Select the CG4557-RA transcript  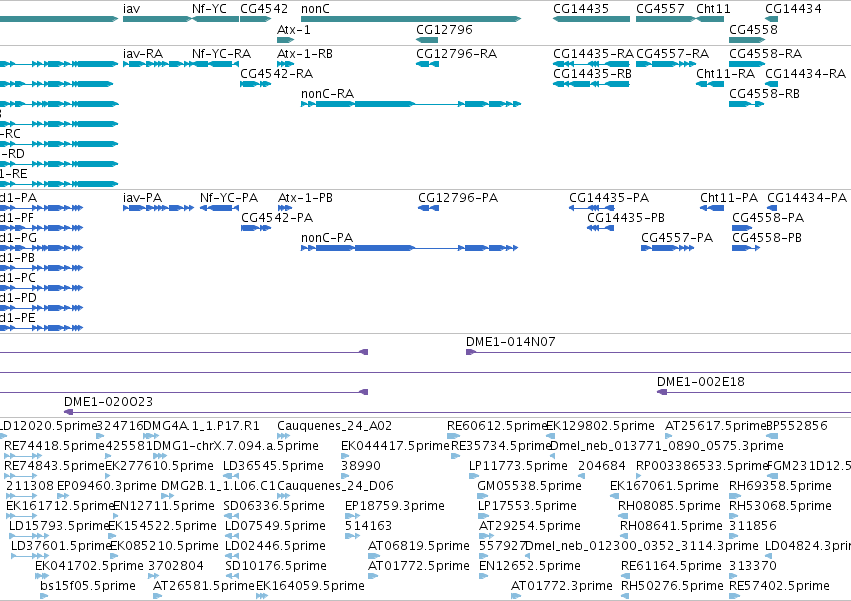(x=665, y=64)
